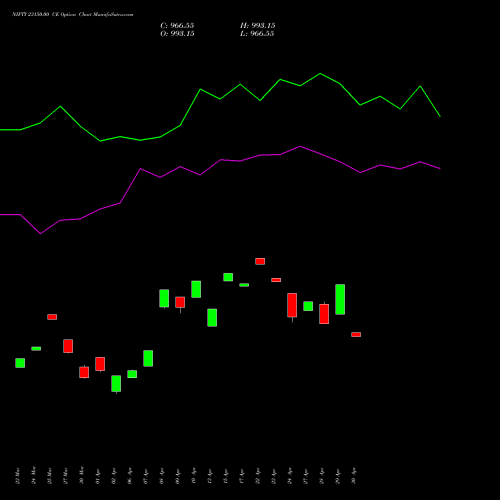Select the small red candle above 30 Apr
The image size is (500, 500).
(356, 334)
